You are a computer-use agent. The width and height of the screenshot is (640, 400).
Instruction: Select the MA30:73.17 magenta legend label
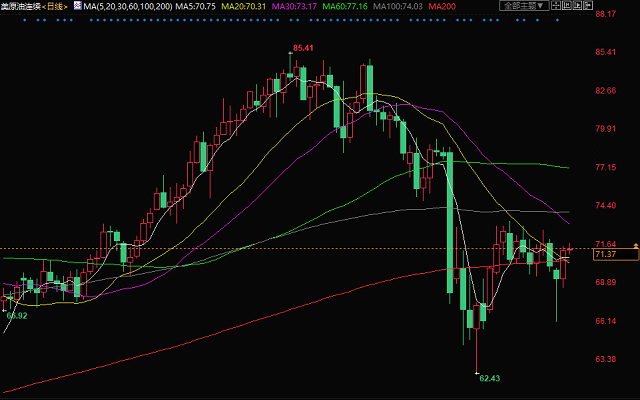point(291,6)
